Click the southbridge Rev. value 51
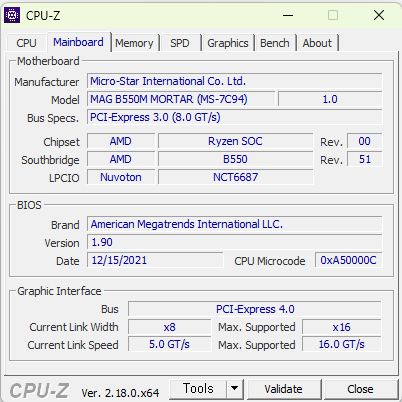 tap(365, 159)
